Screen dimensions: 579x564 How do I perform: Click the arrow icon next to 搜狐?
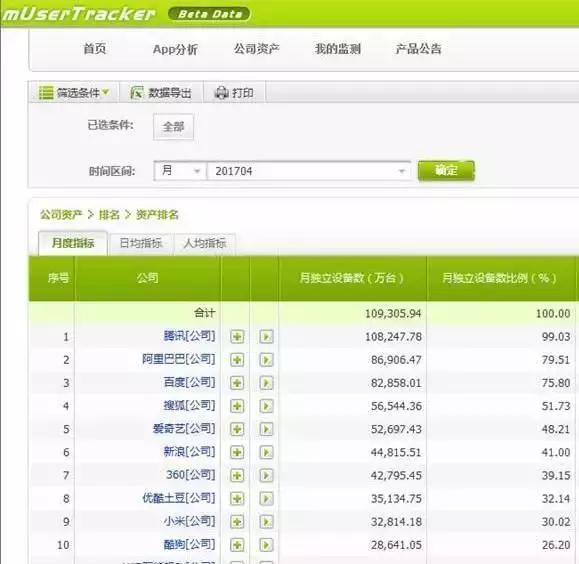pos(266,406)
